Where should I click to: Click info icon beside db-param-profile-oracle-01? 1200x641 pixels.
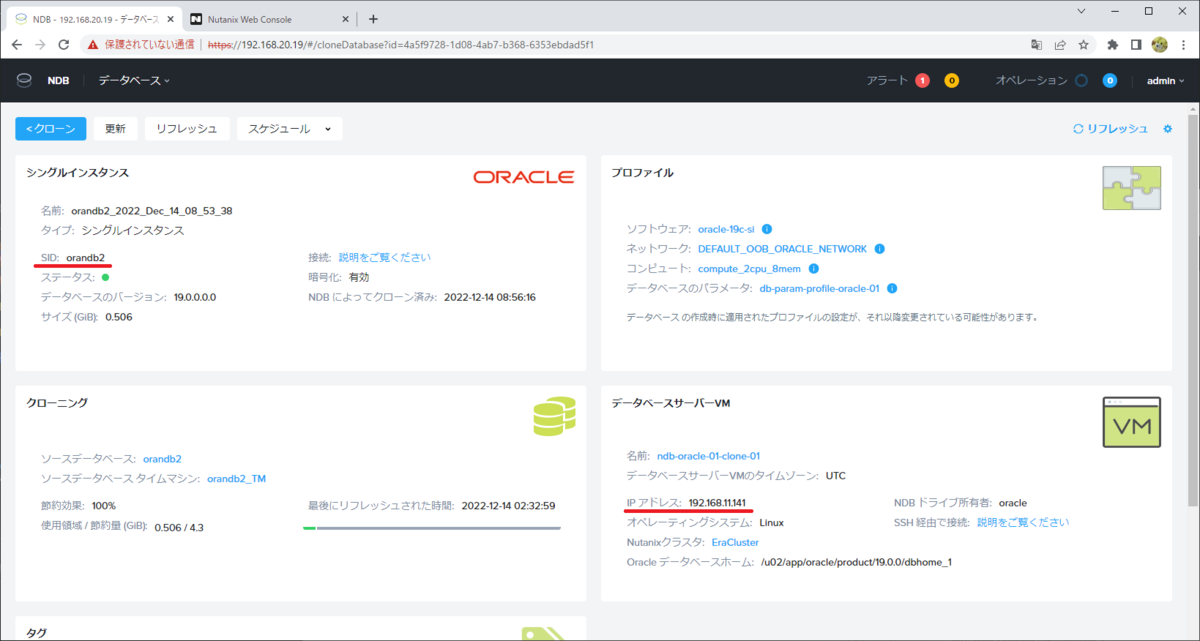pos(892,289)
